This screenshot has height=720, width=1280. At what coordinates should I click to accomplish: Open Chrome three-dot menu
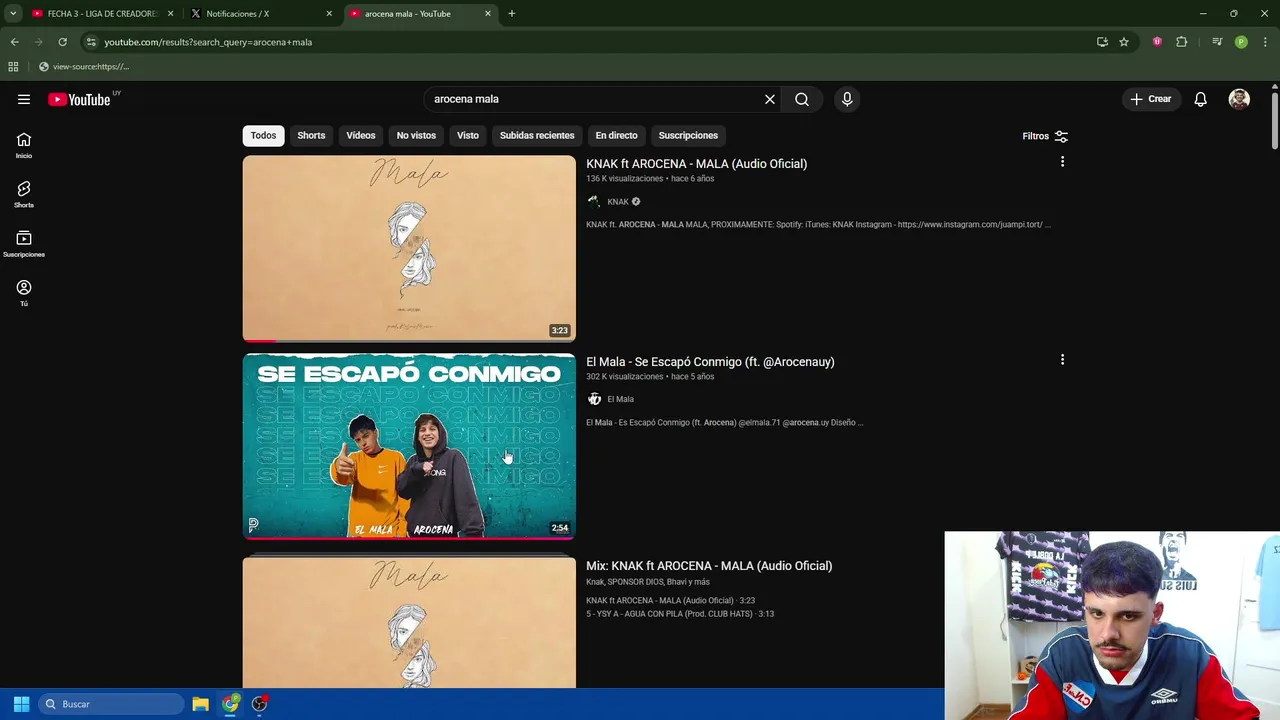[x=1266, y=42]
